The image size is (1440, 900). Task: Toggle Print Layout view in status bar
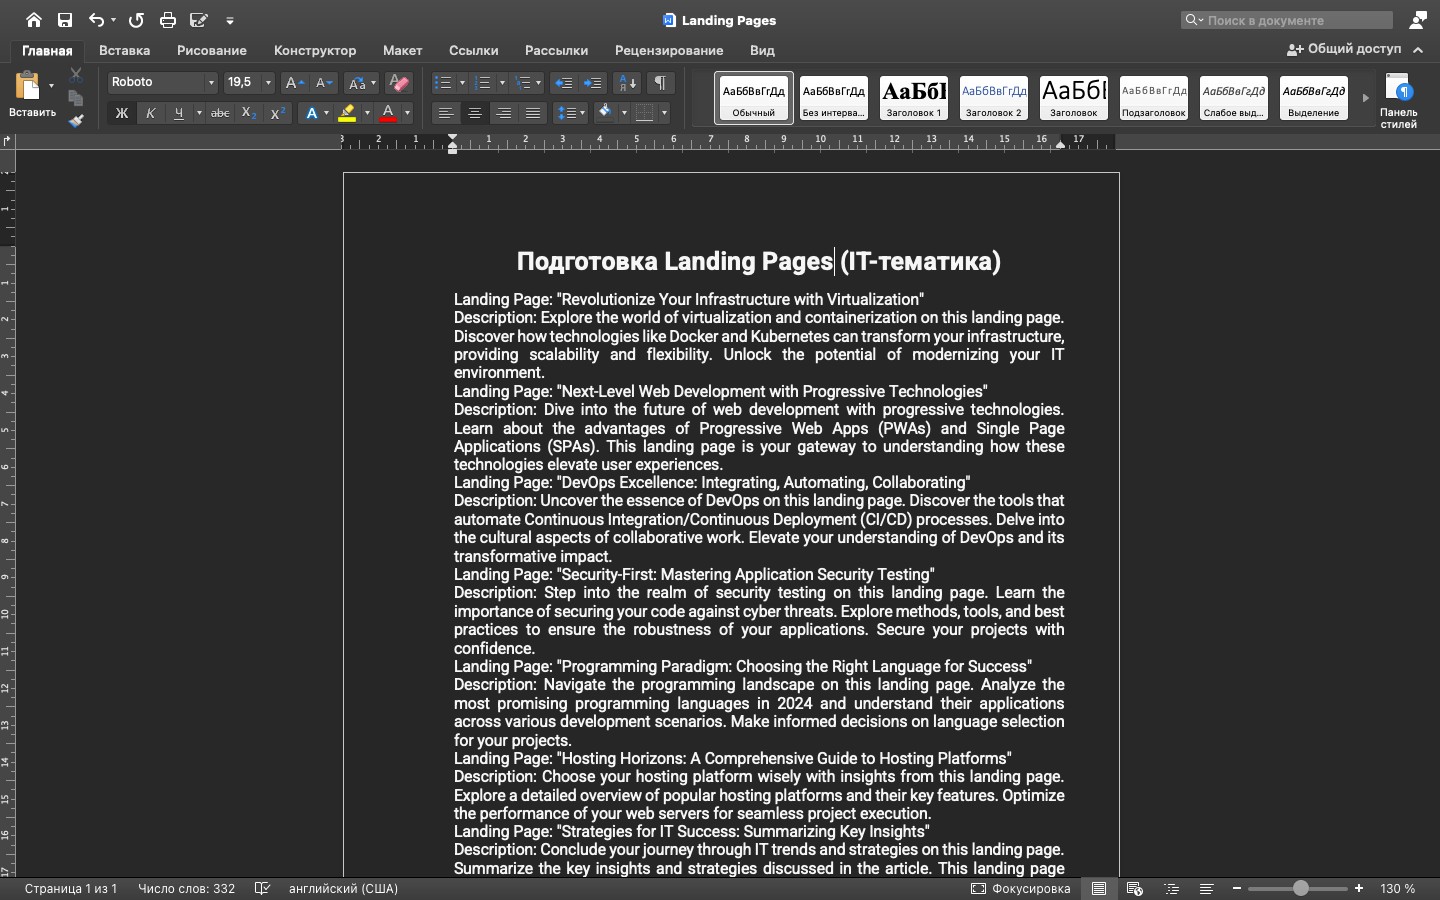click(1098, 888)
